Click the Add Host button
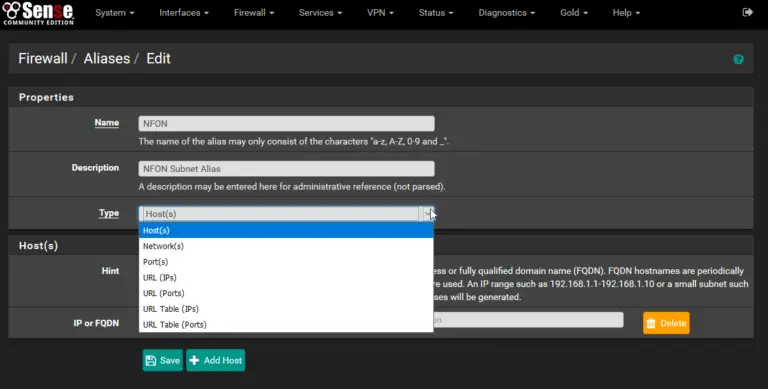 pos(216,361)
